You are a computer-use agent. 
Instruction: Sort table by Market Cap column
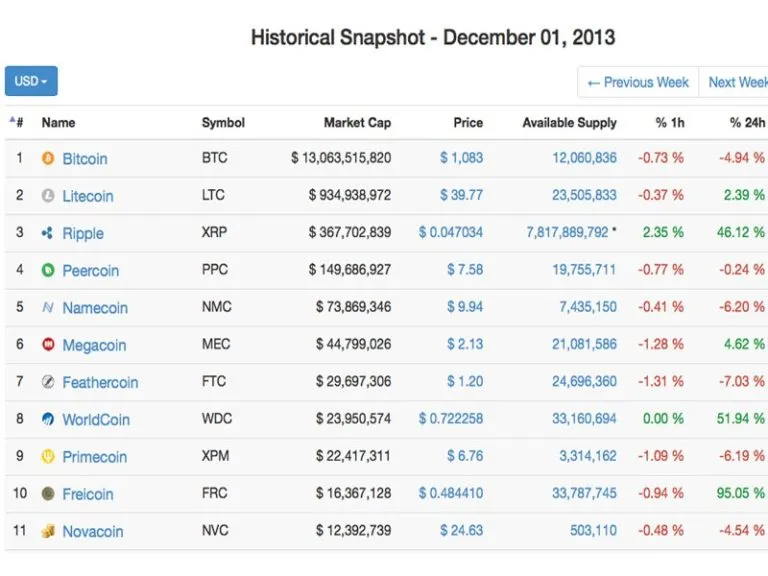click(357, 122)
